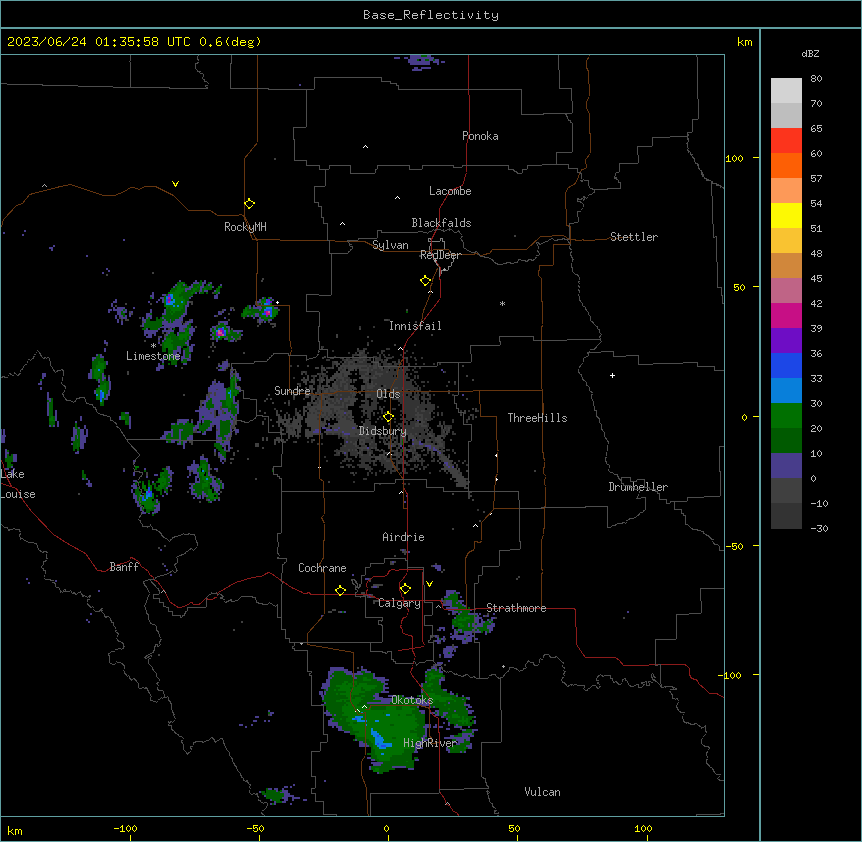
Task: Click the Sundre label
Action: click(292, 391)
